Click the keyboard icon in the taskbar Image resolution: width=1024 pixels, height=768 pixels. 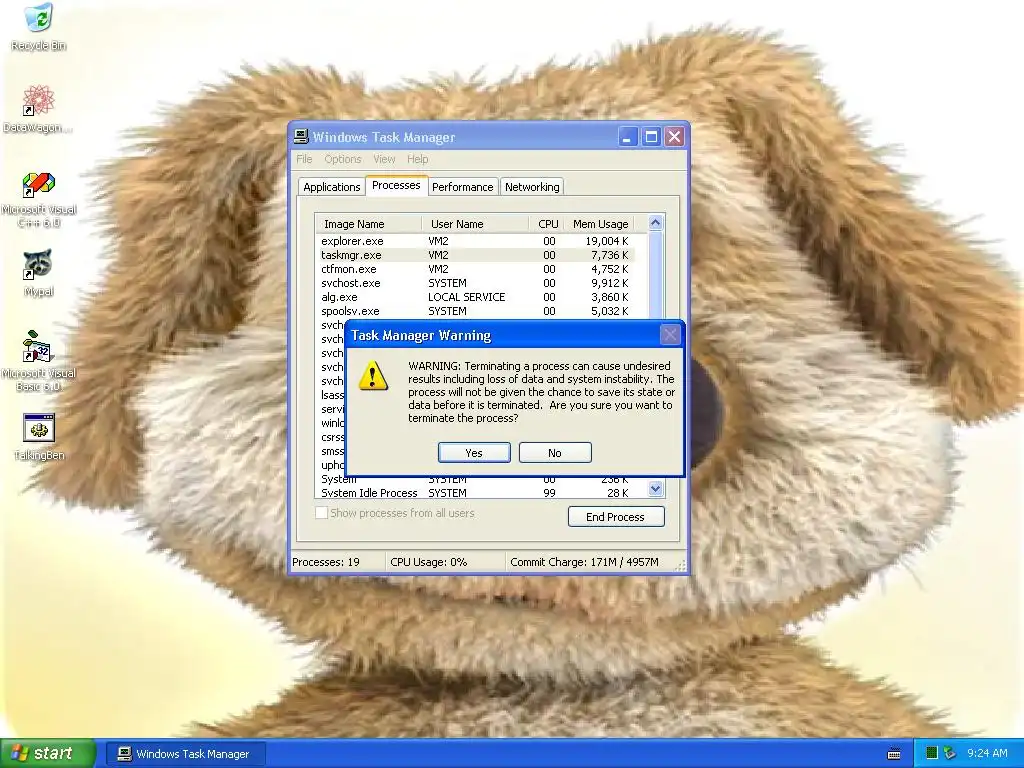(x=894, y=754)
